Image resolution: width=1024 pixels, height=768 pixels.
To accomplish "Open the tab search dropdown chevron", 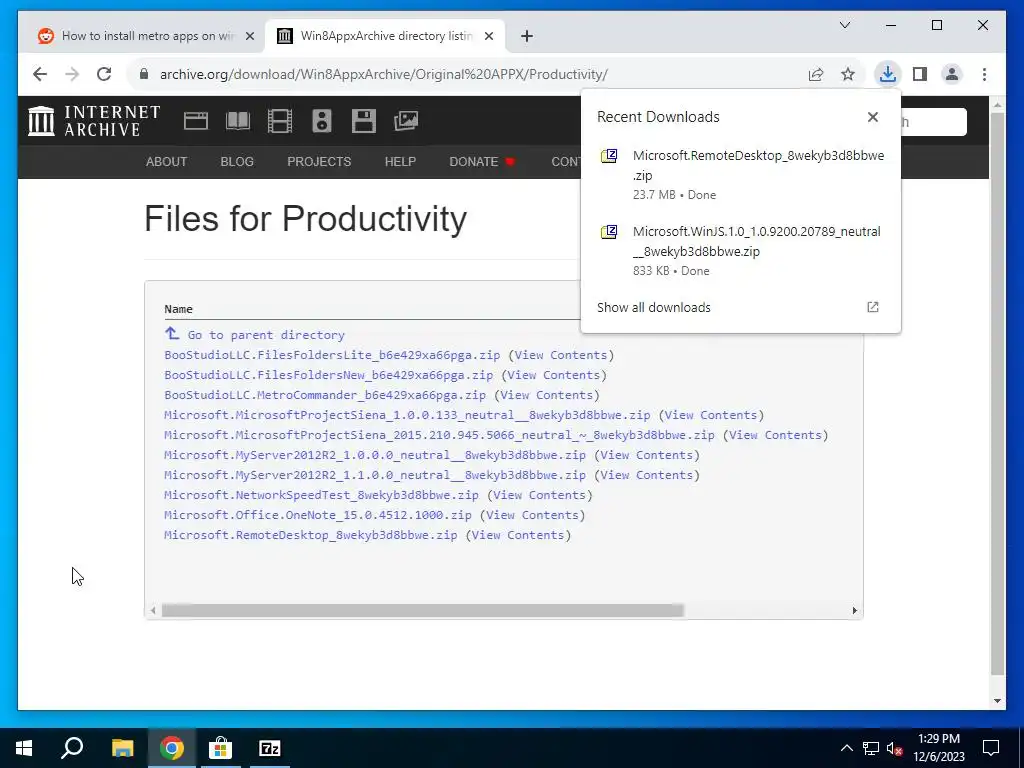I will pyautogui.click(x=844, y=25).
